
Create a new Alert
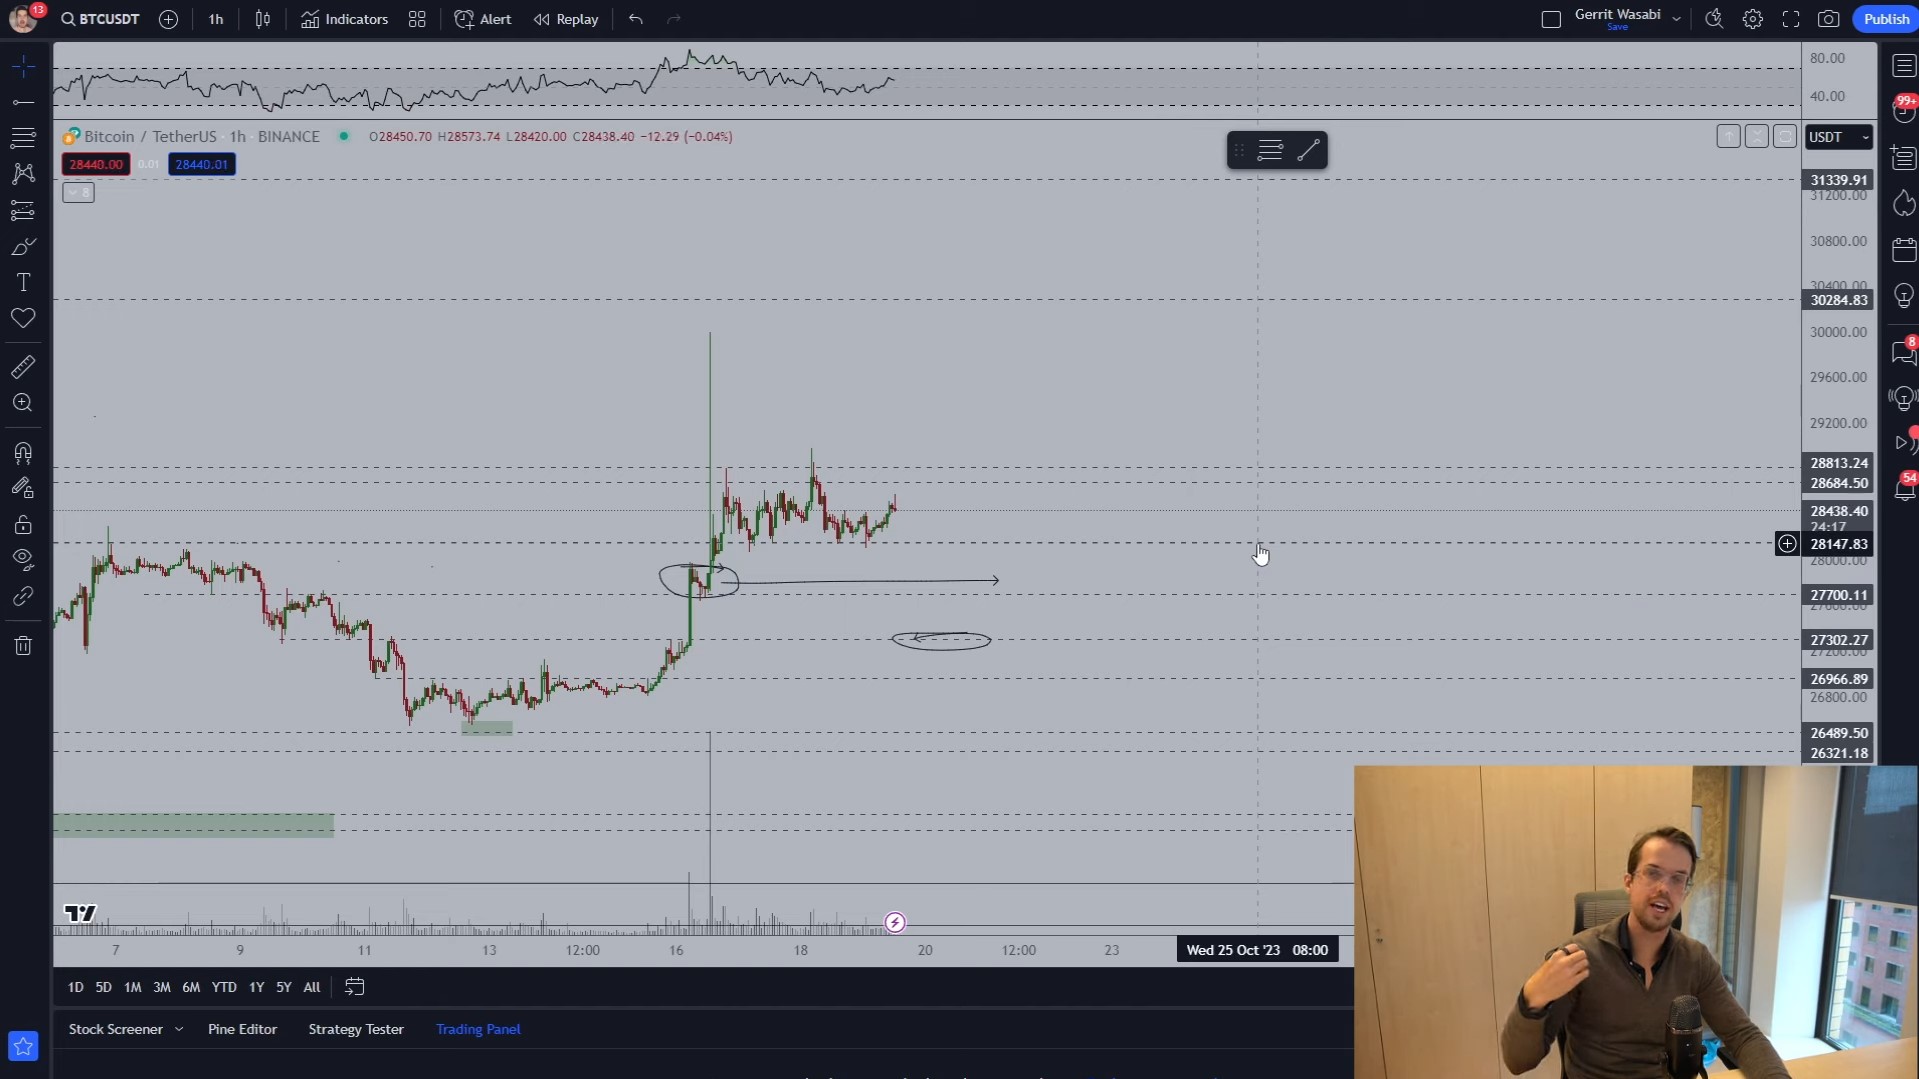(482, 19)
